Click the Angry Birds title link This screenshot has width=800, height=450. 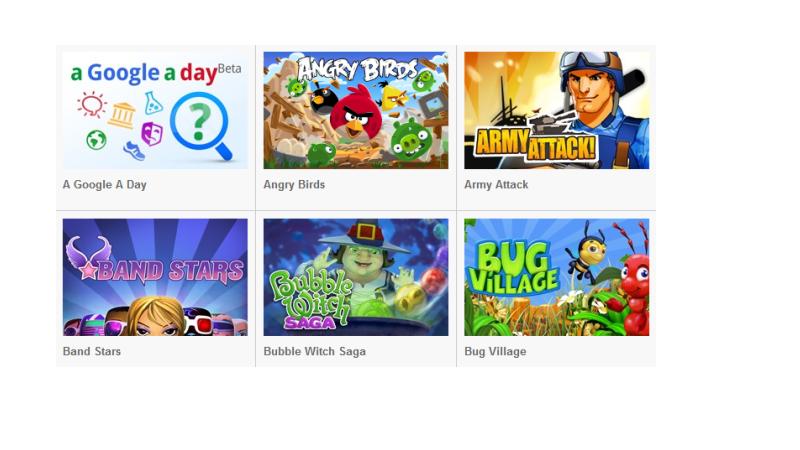click(294, 185)
